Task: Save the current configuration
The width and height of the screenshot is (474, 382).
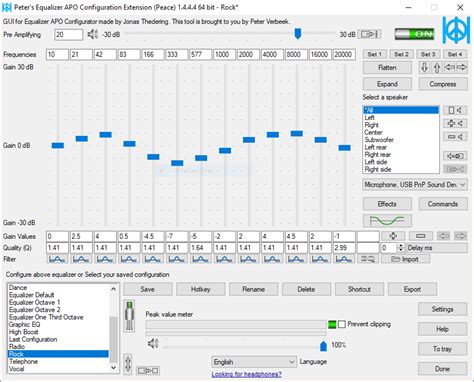Action: point(148,289)
